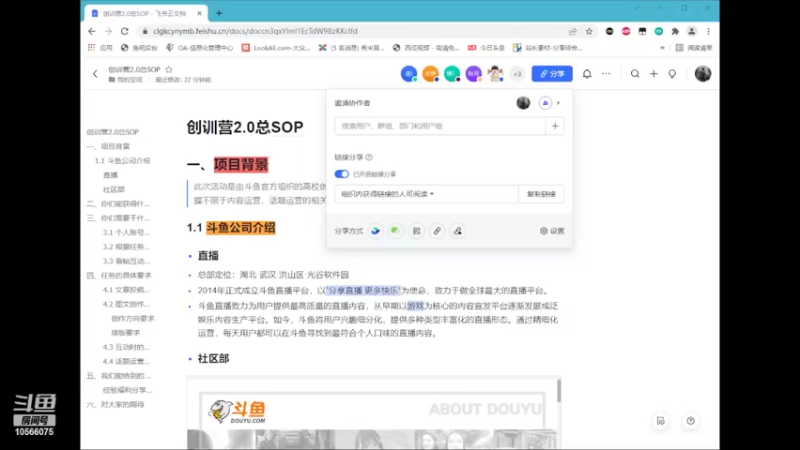Click the document heading 创训营2.0总SOP

245,127
